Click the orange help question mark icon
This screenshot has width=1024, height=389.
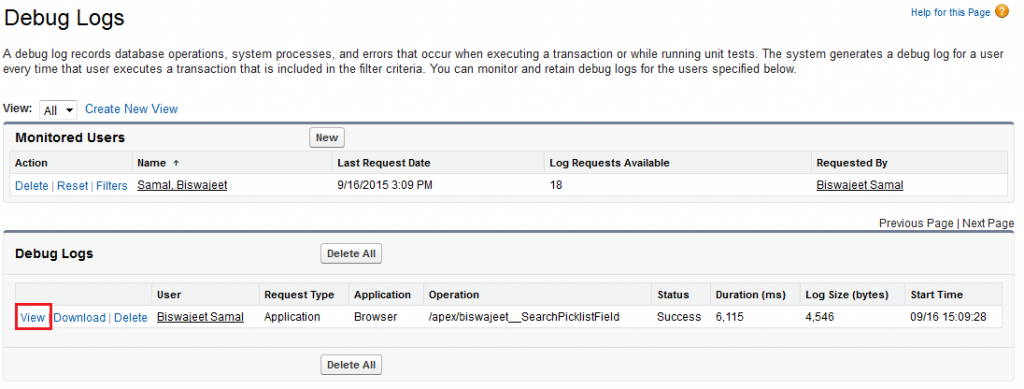[1002, 12]
